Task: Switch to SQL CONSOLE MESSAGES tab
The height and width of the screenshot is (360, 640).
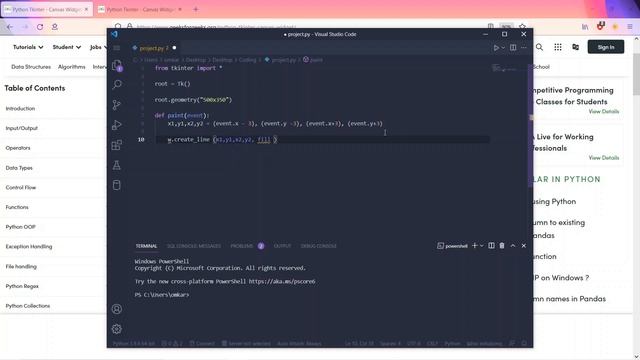Action: pos(194,246)
